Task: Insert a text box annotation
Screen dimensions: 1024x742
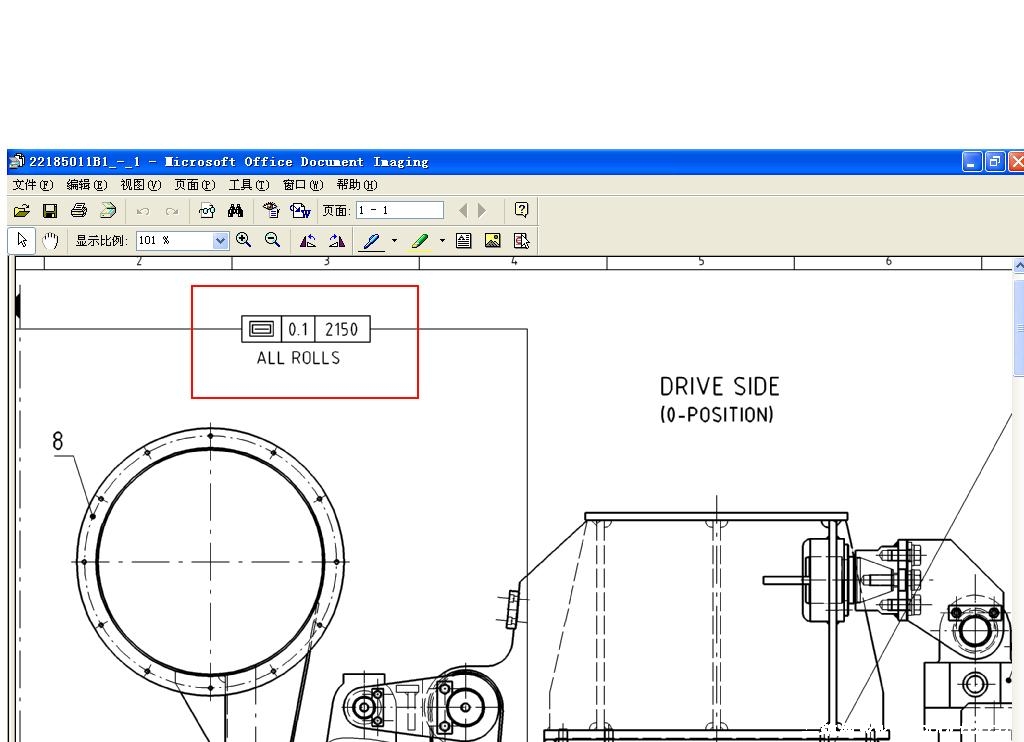Action: pos(464,240)
